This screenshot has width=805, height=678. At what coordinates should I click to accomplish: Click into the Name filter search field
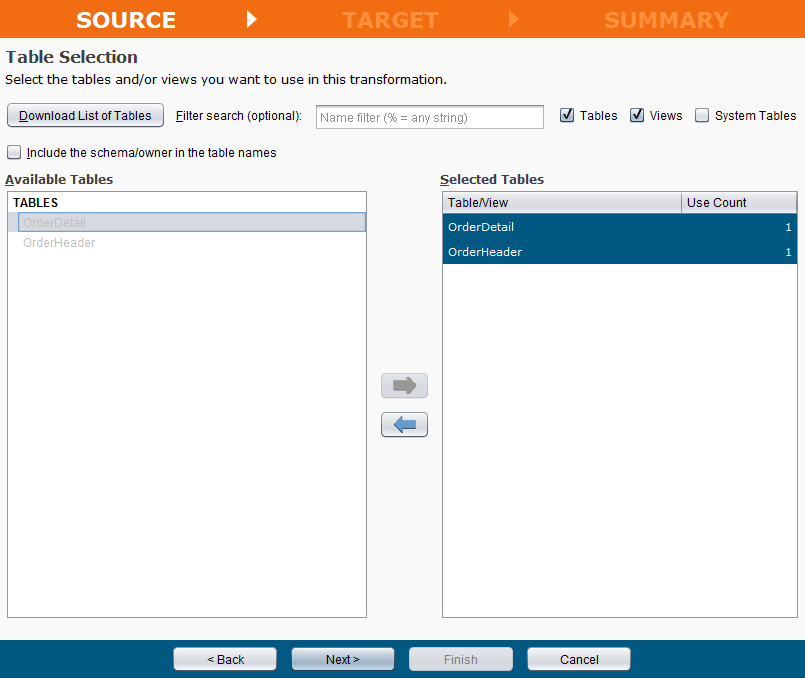click(429, 117)
